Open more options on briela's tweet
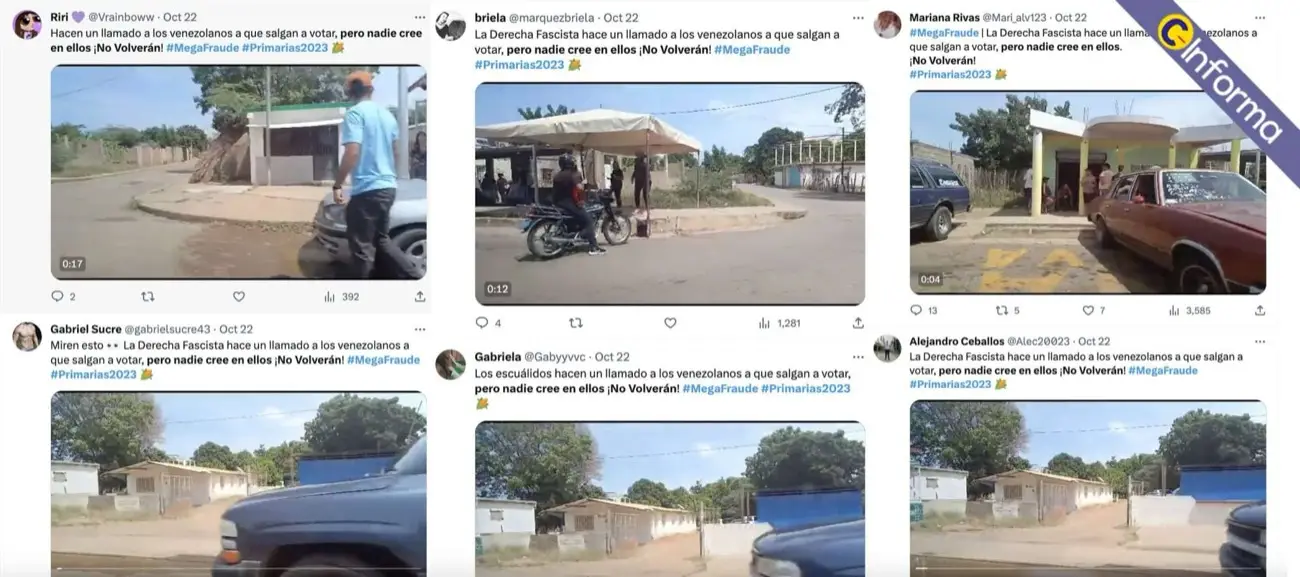 pos(857,18)
